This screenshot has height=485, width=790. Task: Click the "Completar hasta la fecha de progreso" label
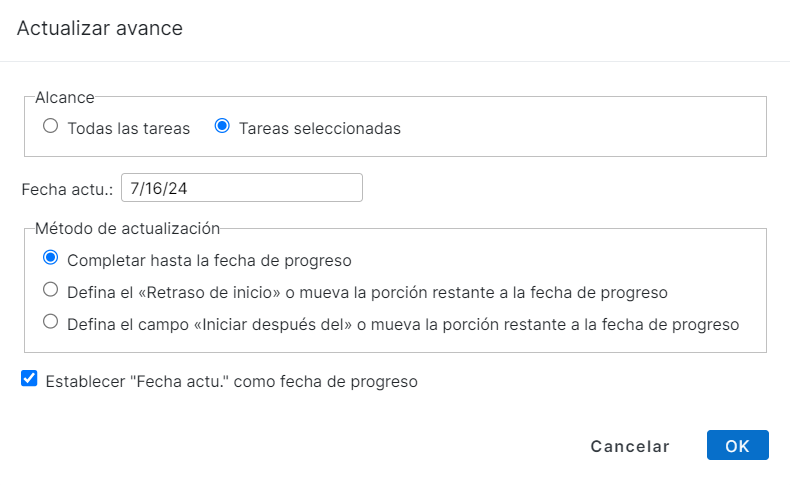(x=209, y=261)
